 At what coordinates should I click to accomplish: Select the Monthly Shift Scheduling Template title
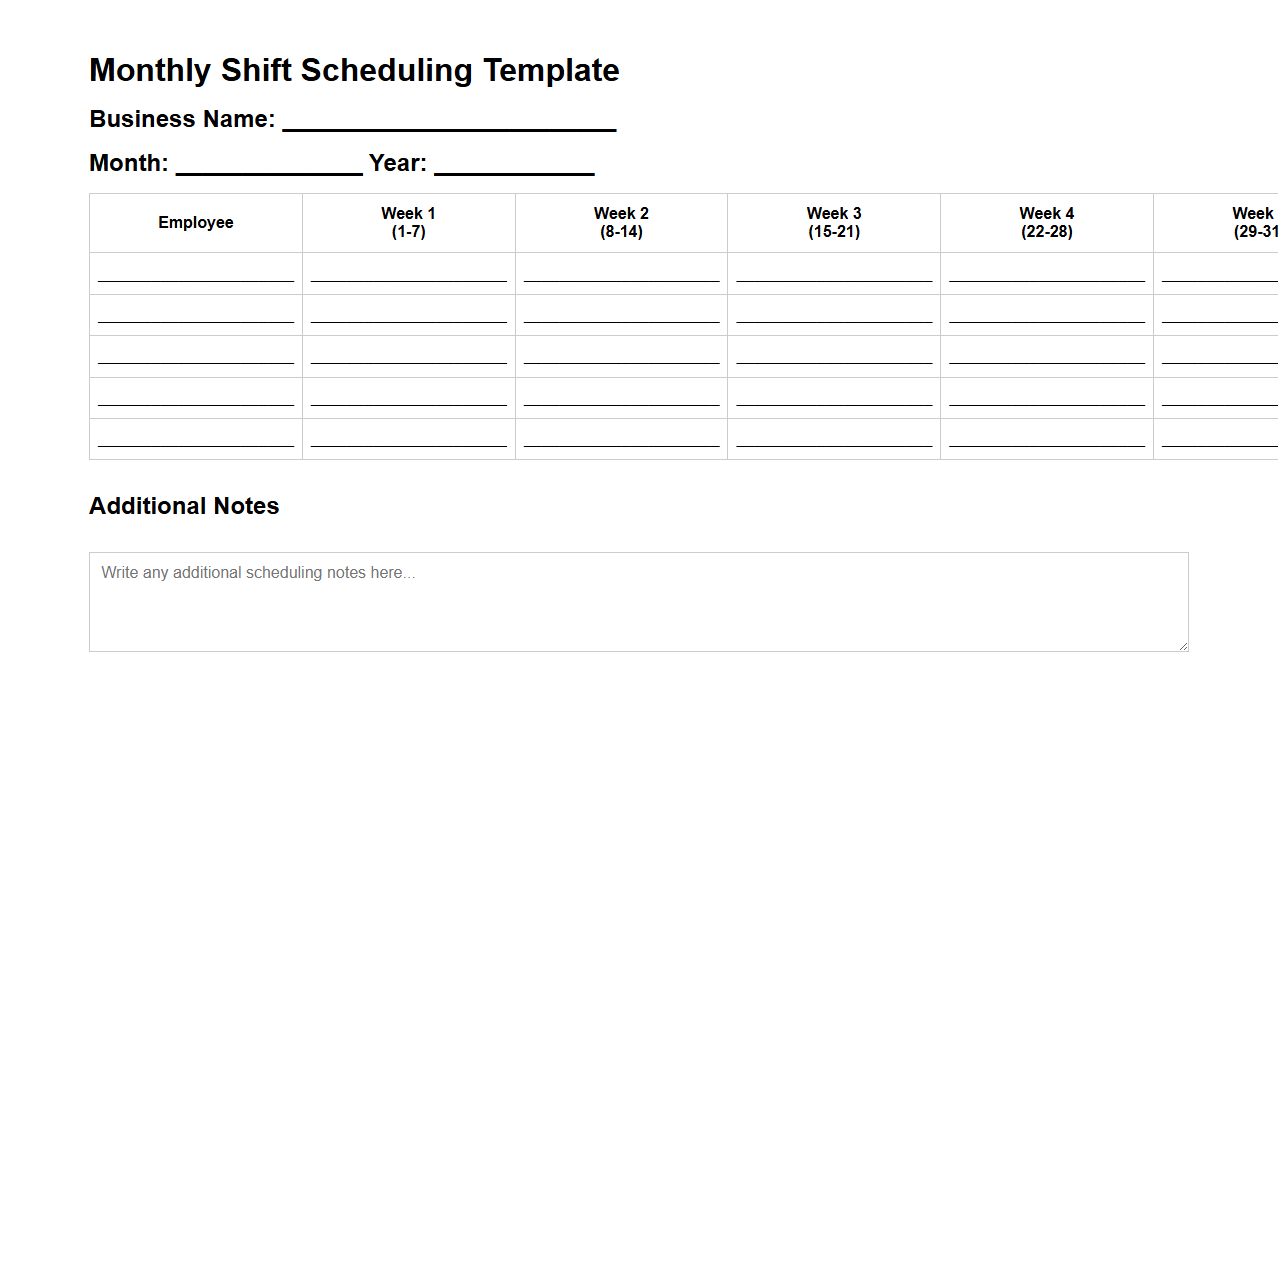click(x=354, y=70)
